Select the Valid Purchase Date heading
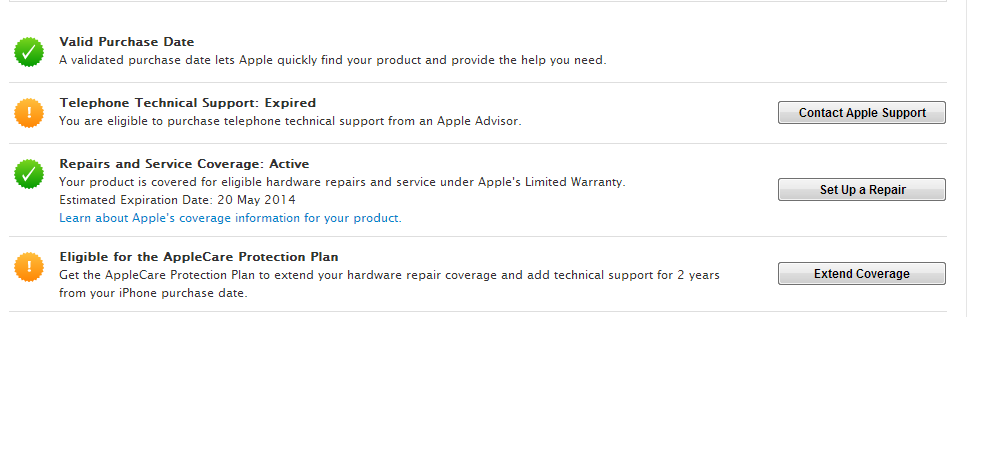994x460 pixels. click(x=127, y=42)
